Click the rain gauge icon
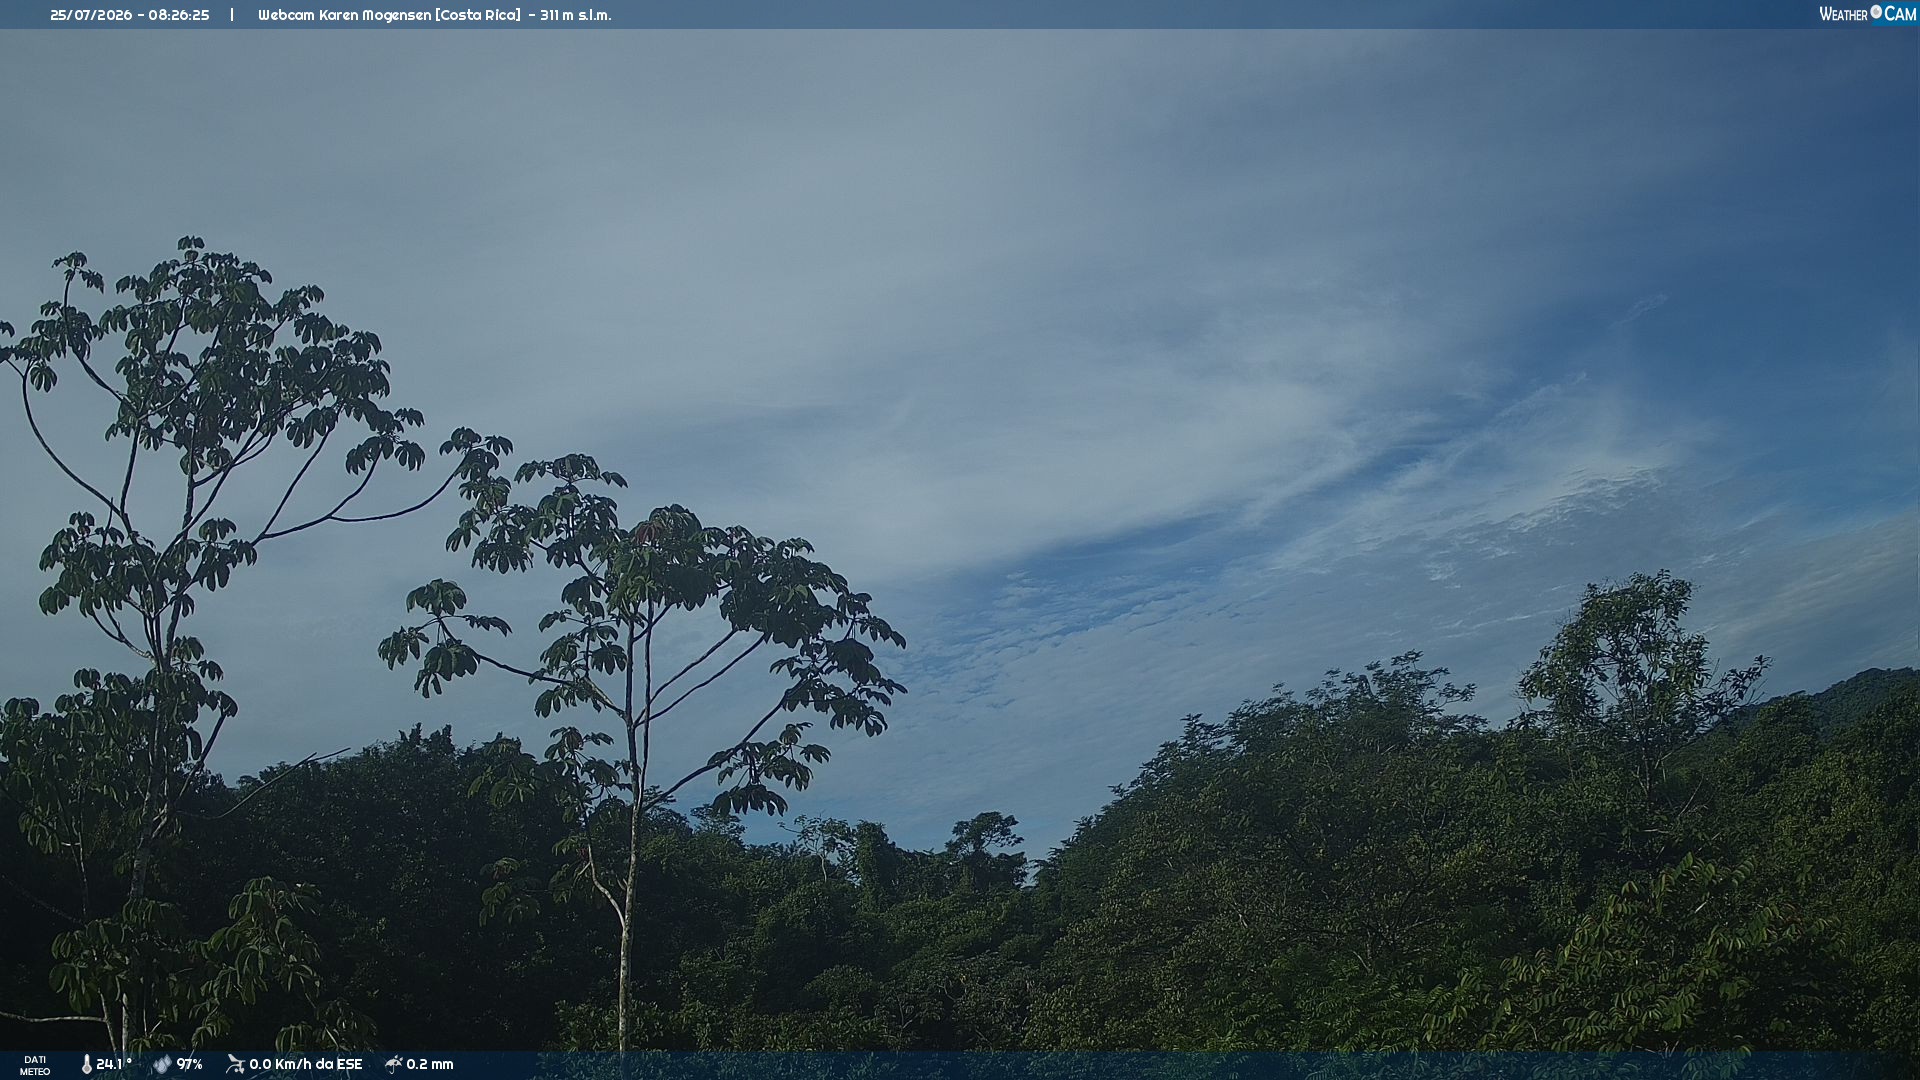This screenshot has height=1080, width=1920. click(393, 1064)
